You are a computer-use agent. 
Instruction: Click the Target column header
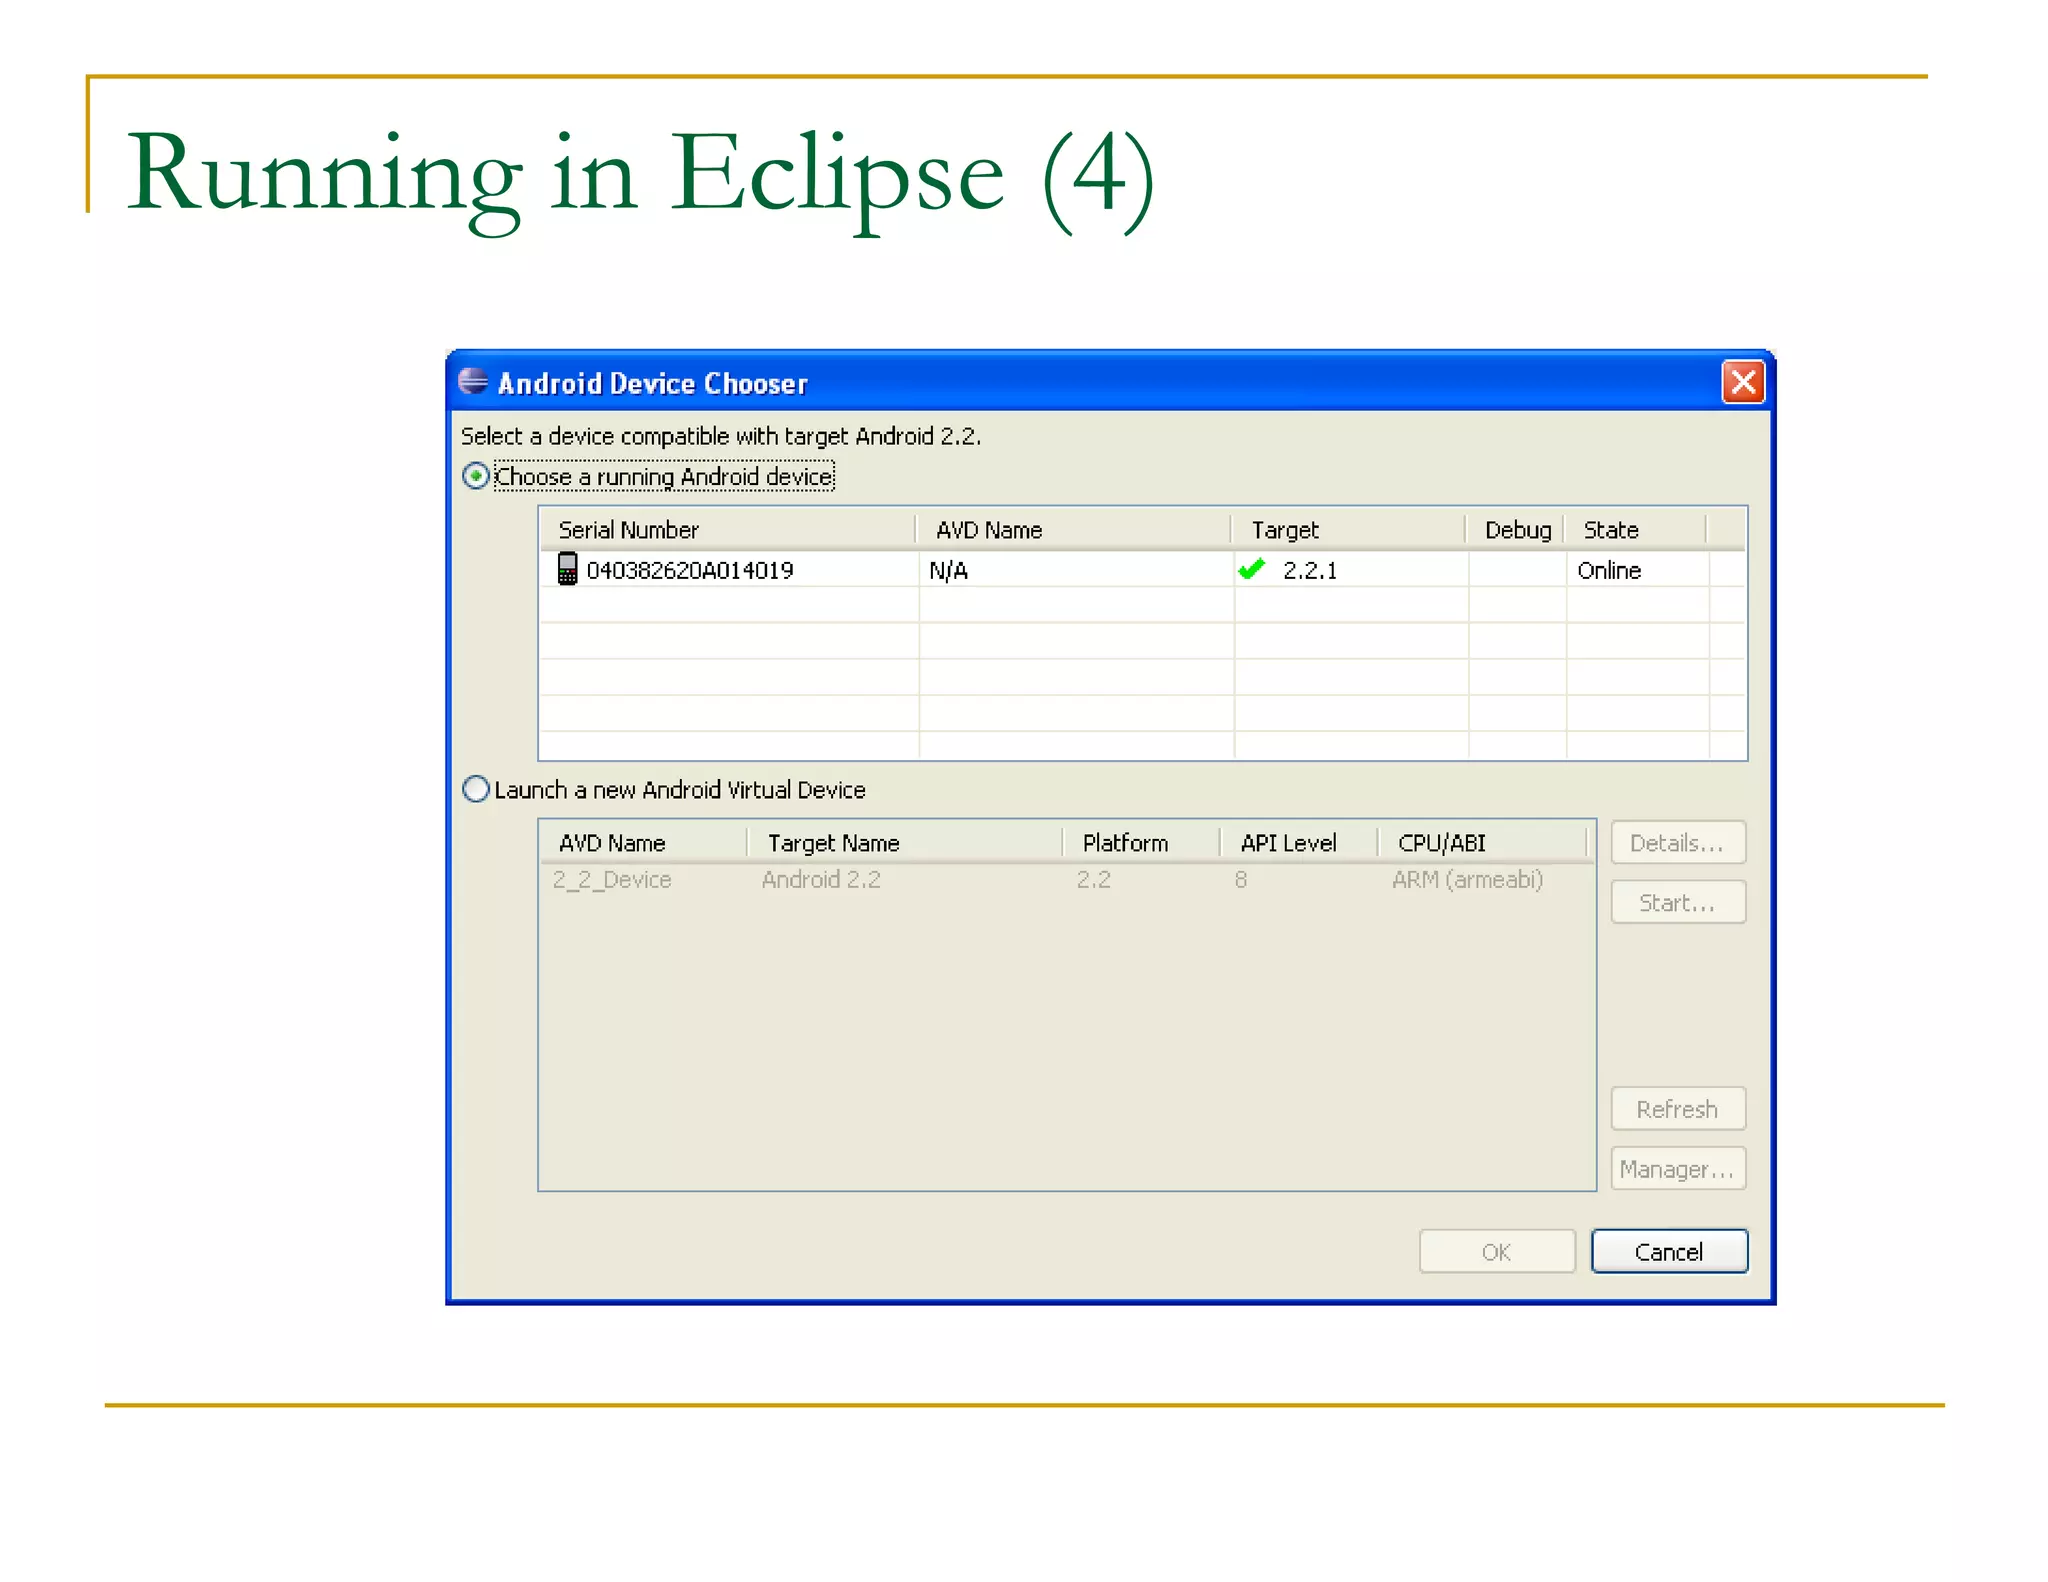click(1349, 529)
